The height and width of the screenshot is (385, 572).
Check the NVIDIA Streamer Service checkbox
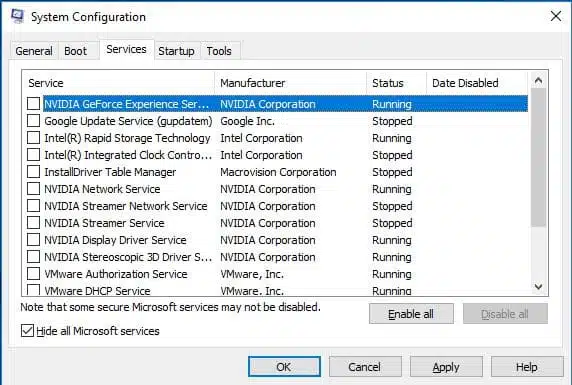[x=33, y=223]
